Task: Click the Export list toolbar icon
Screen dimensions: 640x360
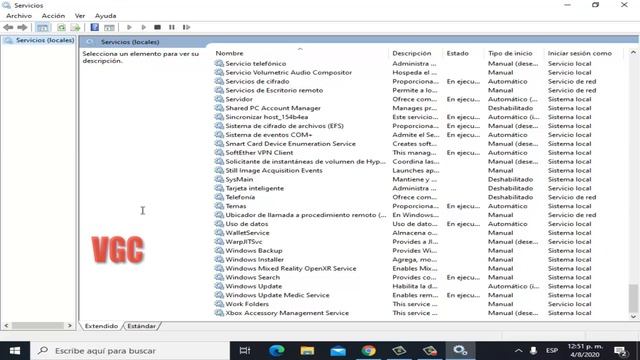Action: click(76, 27)
